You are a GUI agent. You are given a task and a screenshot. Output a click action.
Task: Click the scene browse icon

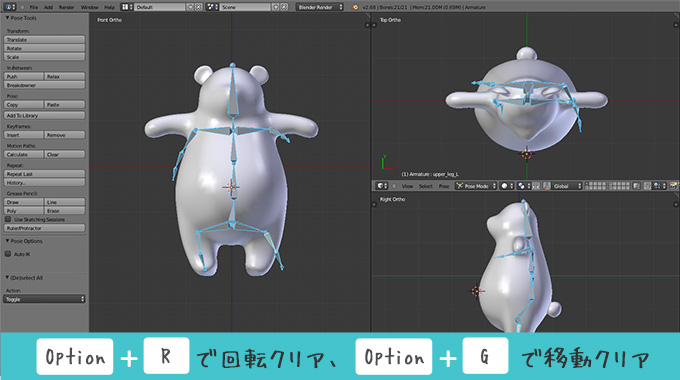[x=212, y=7]
